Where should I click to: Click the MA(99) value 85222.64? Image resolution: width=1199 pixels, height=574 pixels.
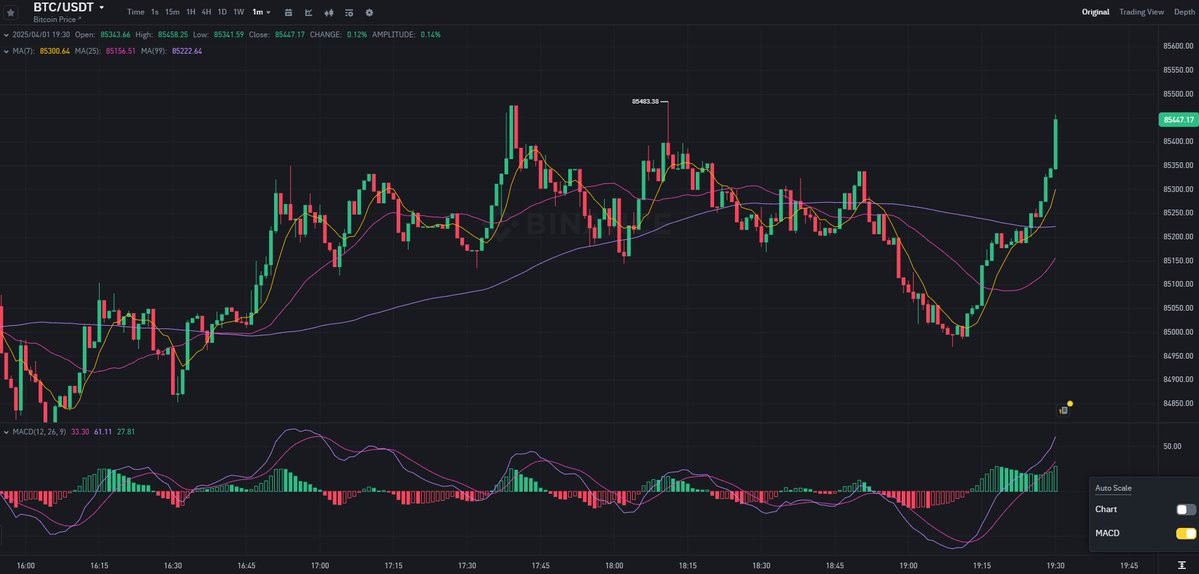tap(187, 51)
